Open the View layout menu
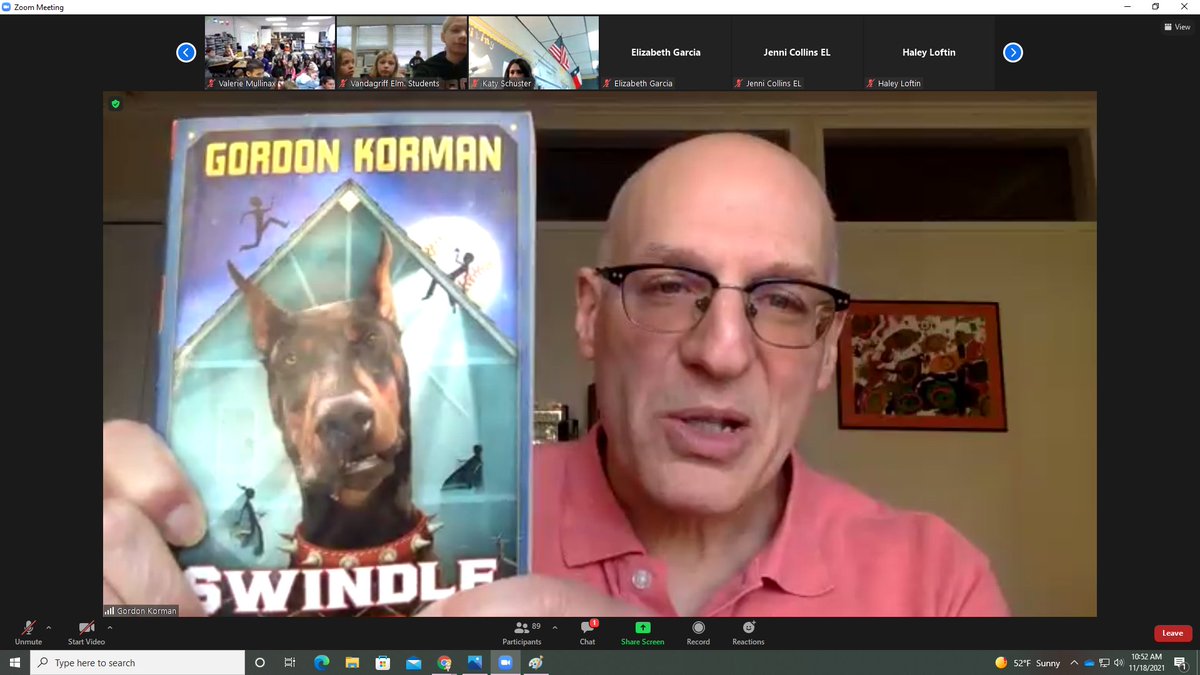 click(1176, 27)
